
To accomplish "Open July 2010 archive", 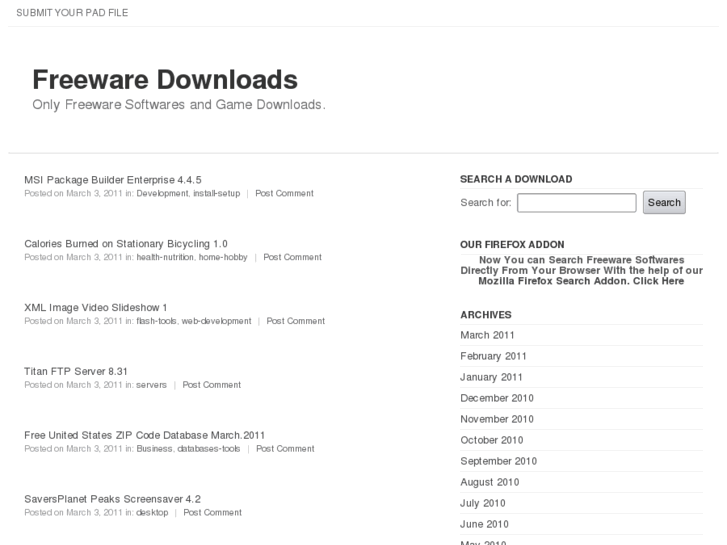I will (483, 503).
